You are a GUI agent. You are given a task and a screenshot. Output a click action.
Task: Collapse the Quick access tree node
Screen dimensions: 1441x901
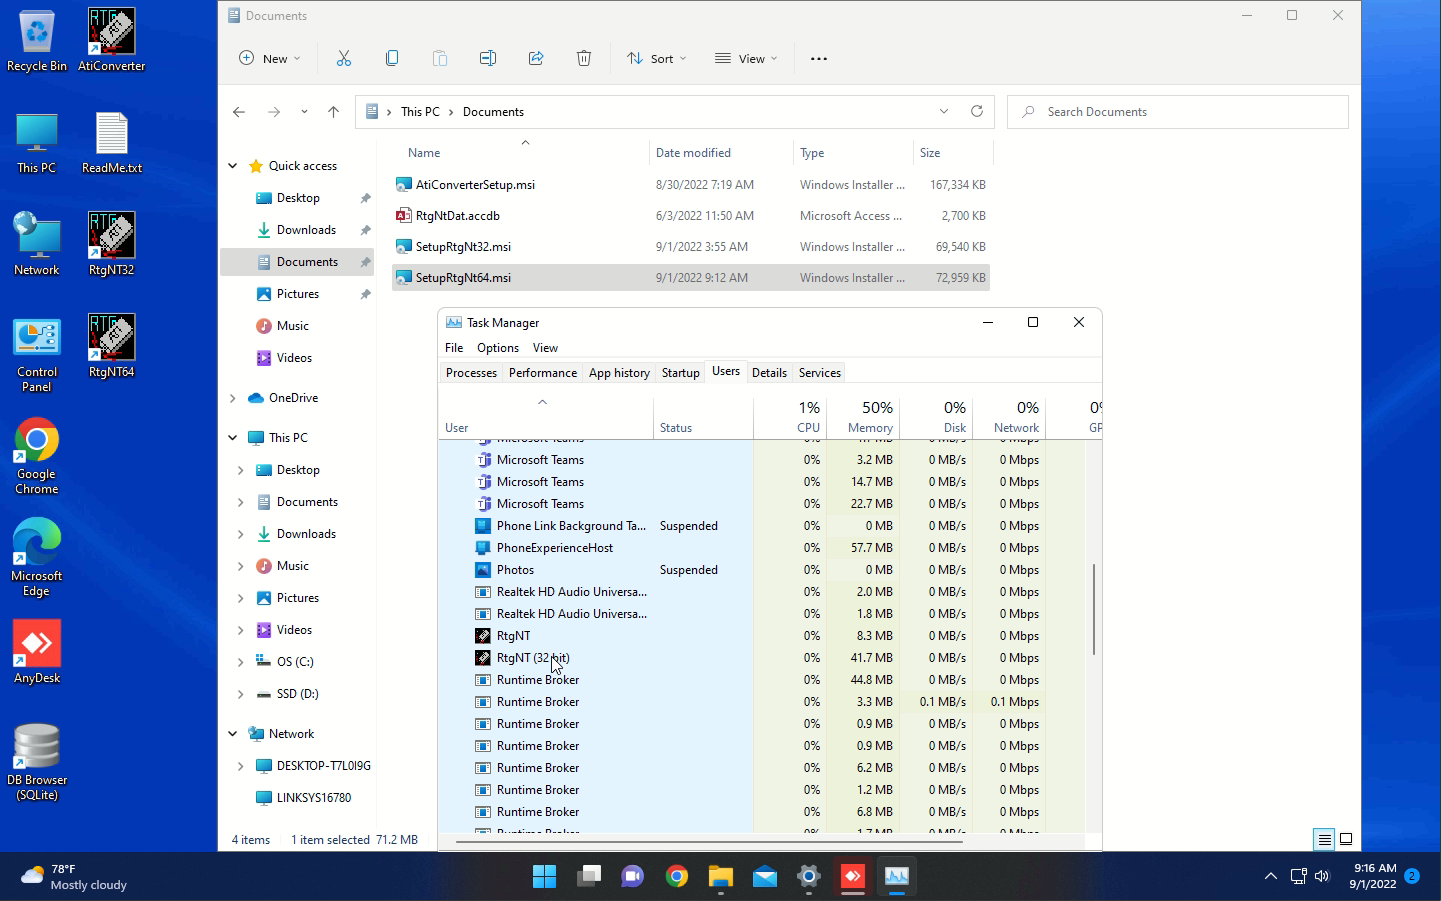click(x=233, y=166)
